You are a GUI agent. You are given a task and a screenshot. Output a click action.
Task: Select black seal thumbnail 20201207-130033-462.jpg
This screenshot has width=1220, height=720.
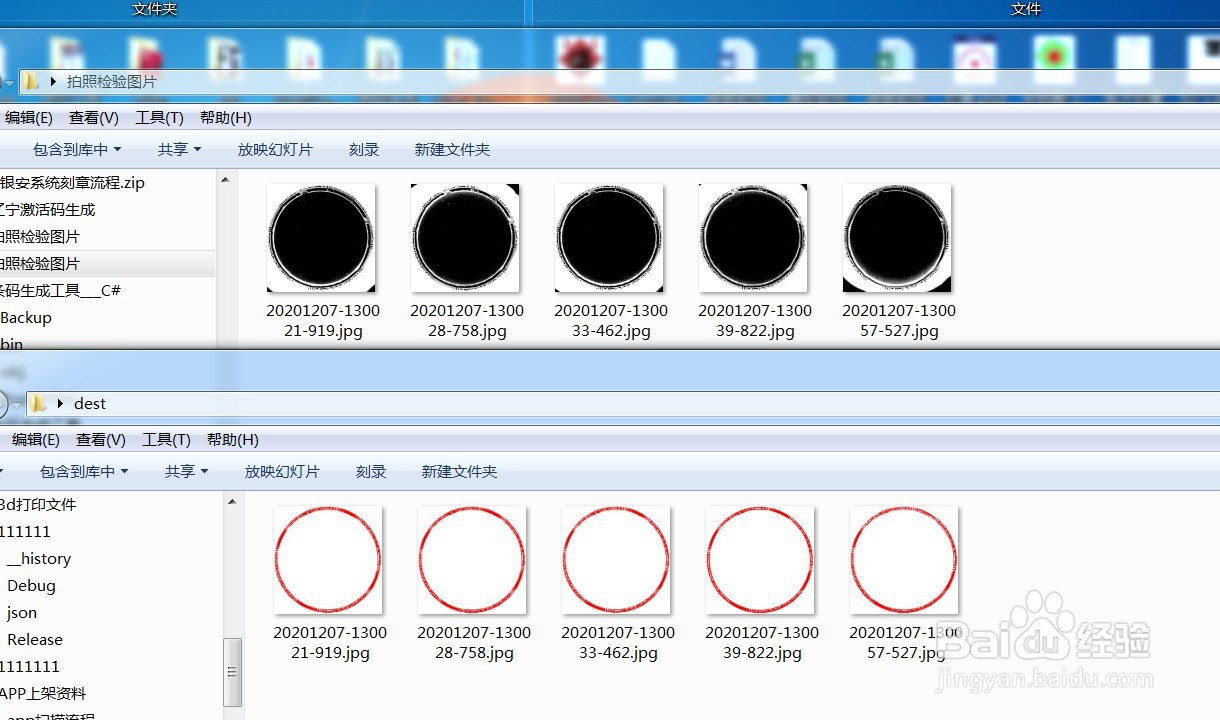[x=609, y=238]
